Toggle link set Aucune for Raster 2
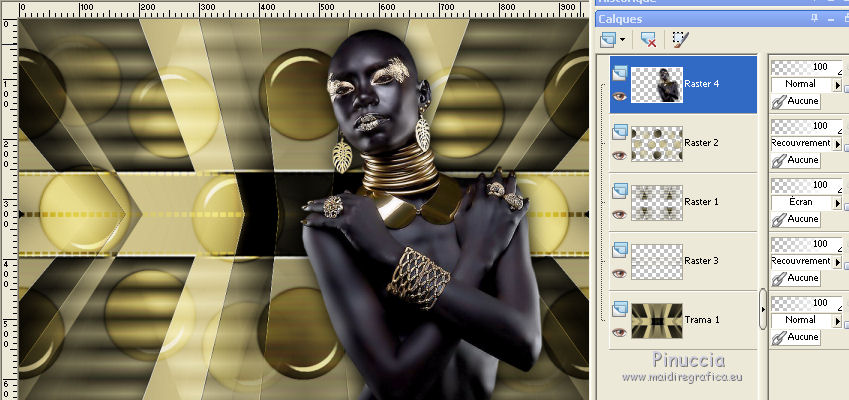 (795, 160)
